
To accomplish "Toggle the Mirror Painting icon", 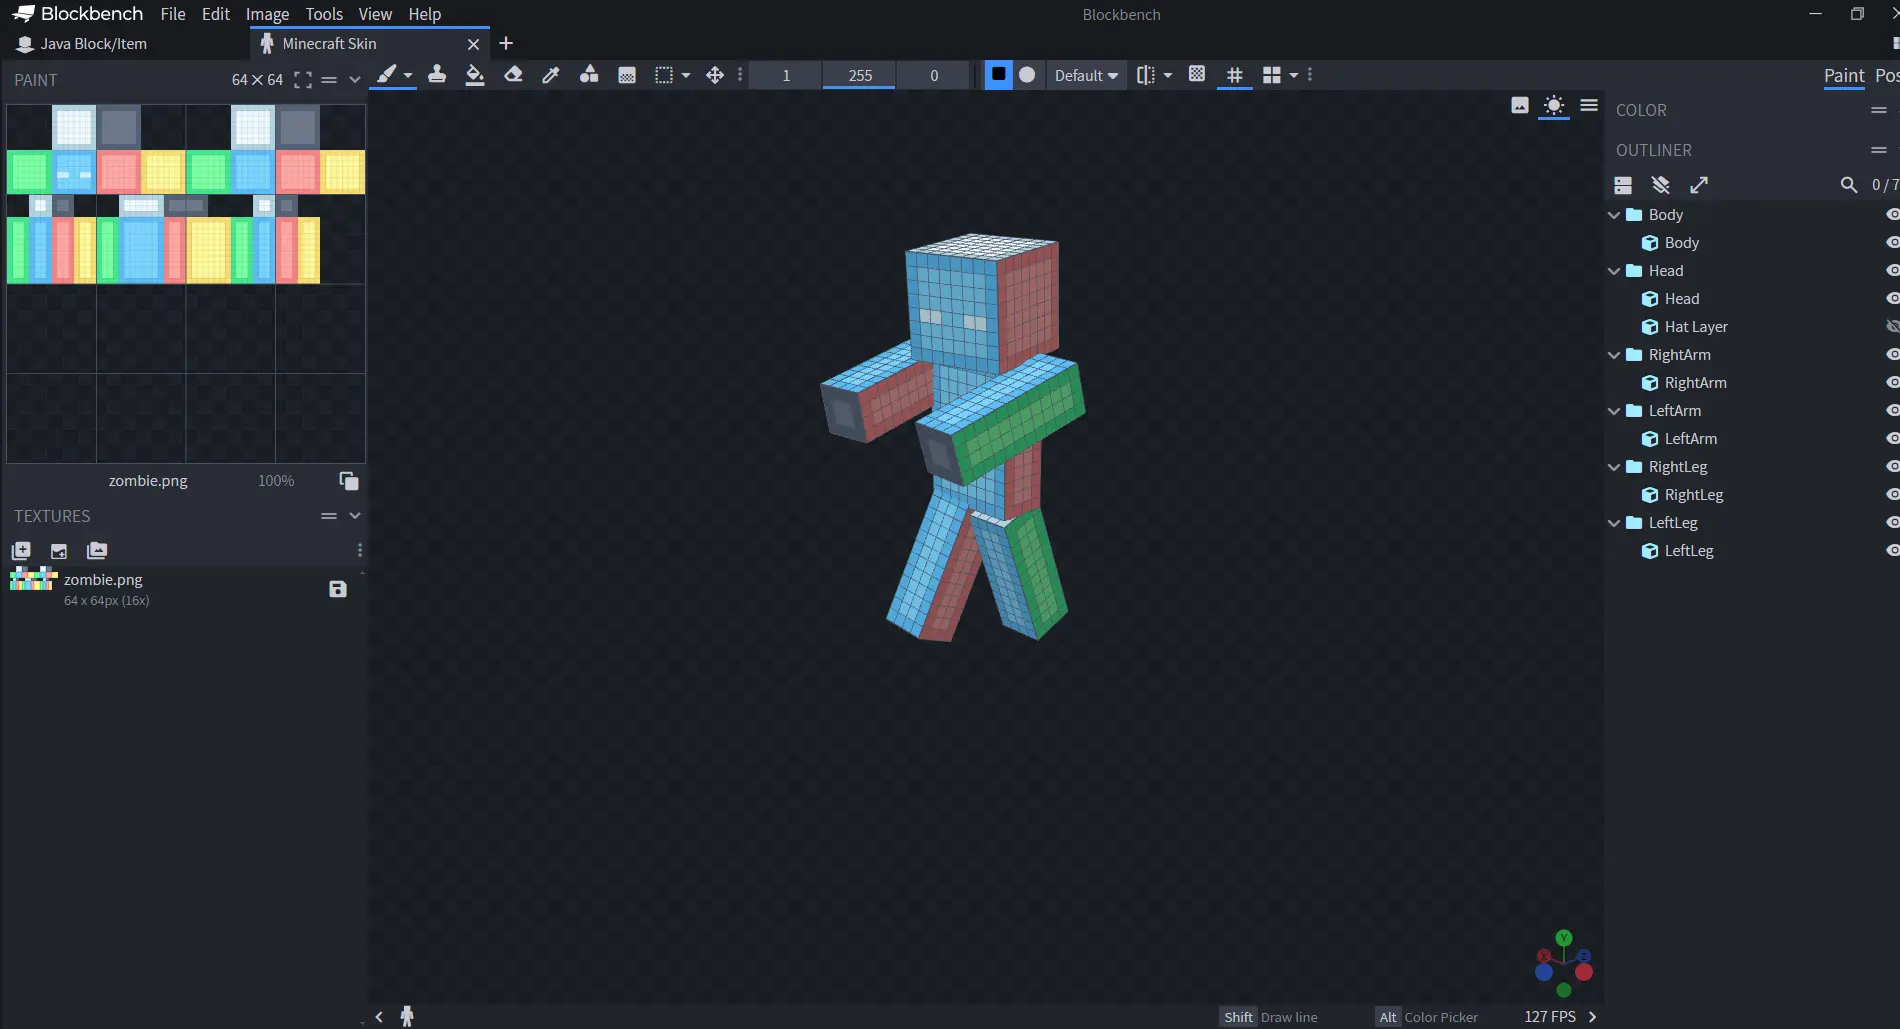I will (x=1146, y=75).
